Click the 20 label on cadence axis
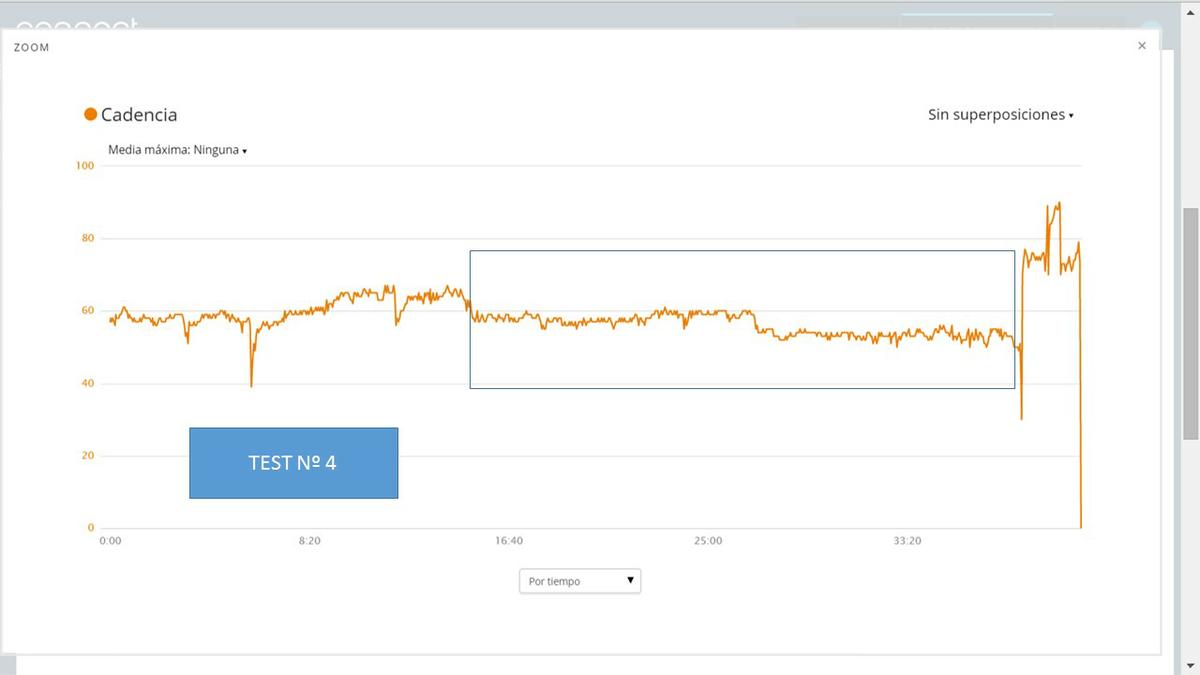Image resolution: width=1200 pixels, height=675 pixels. coord(87,455)
